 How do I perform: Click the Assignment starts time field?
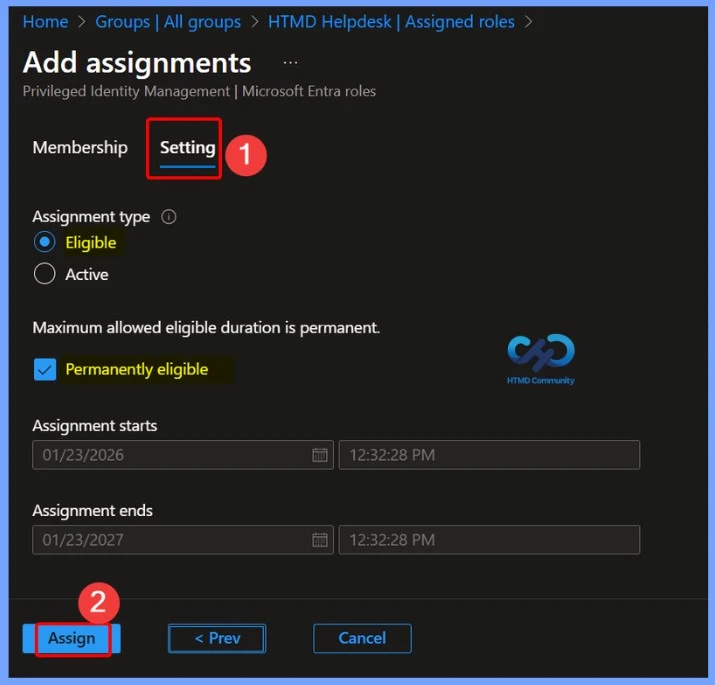point(489,455)
